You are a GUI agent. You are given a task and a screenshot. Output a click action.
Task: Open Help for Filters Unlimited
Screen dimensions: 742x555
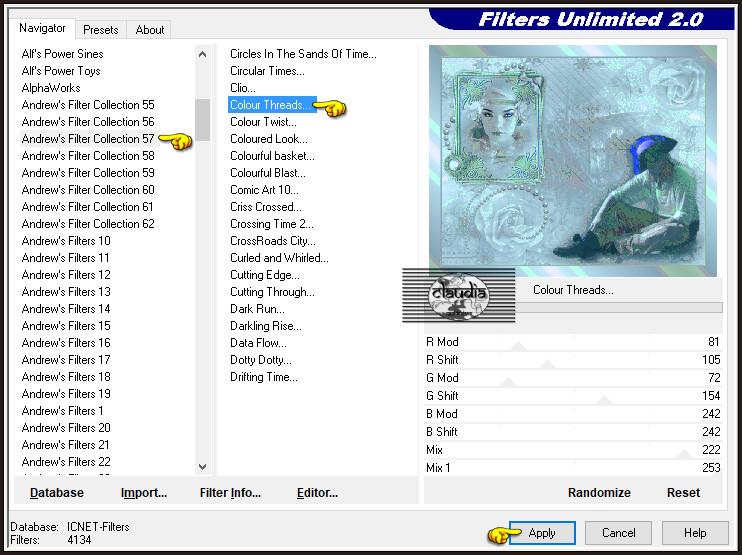695,533
